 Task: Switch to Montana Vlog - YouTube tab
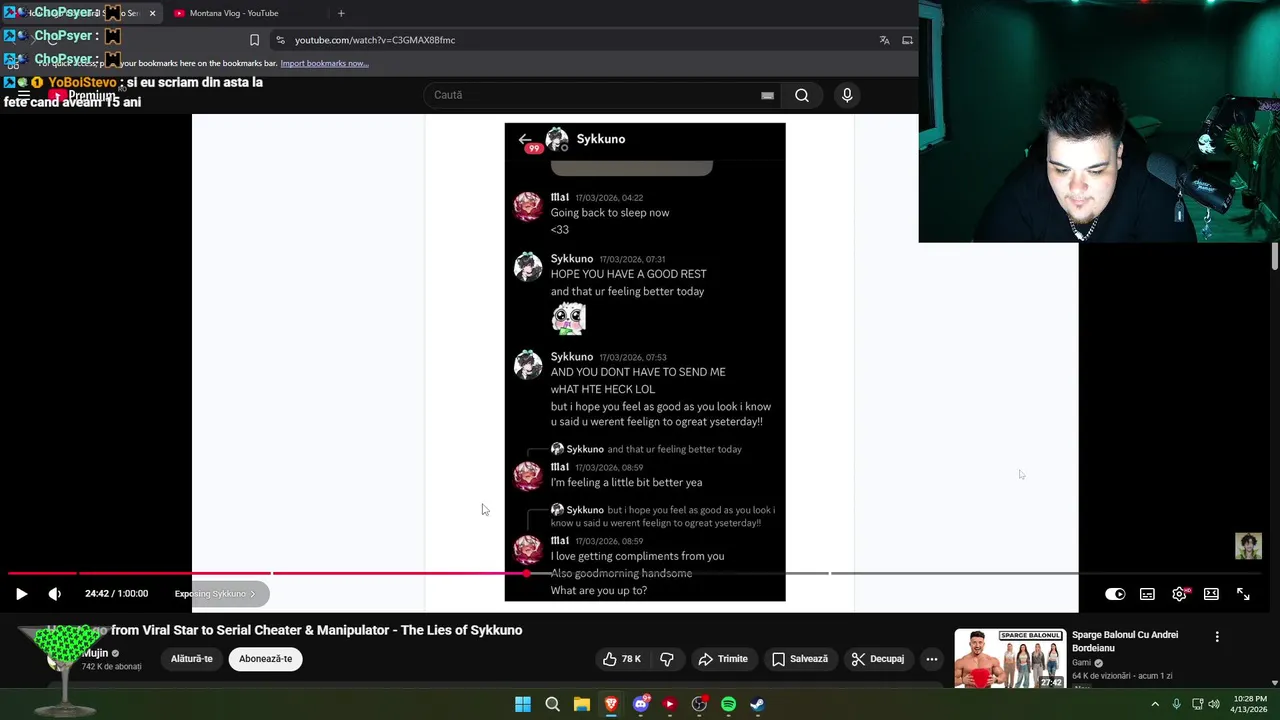pyautogui.click(x=233, y=13)
